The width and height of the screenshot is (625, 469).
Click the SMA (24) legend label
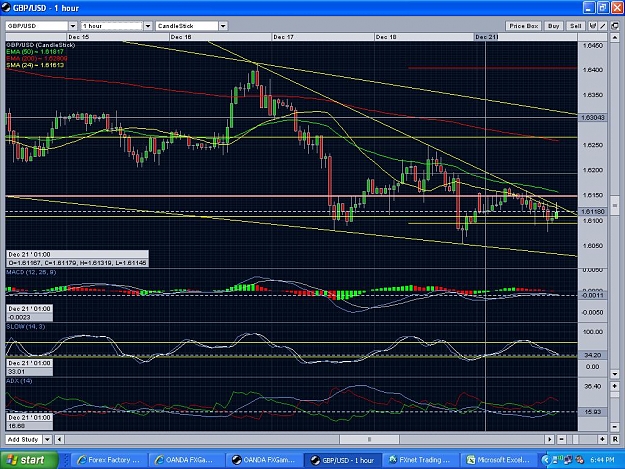(35, 65)
